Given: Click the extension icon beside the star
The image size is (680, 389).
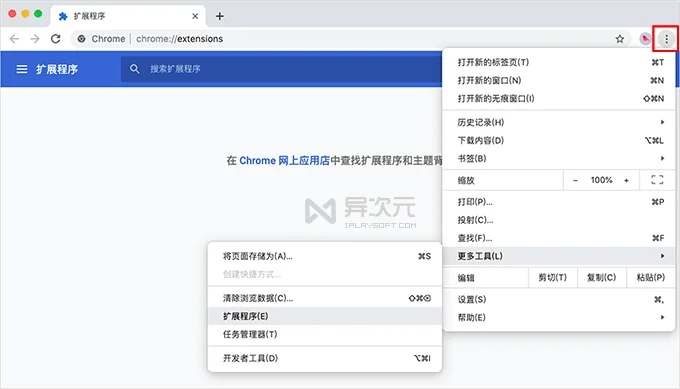Looking at the screenshot, I should [645, 39].
